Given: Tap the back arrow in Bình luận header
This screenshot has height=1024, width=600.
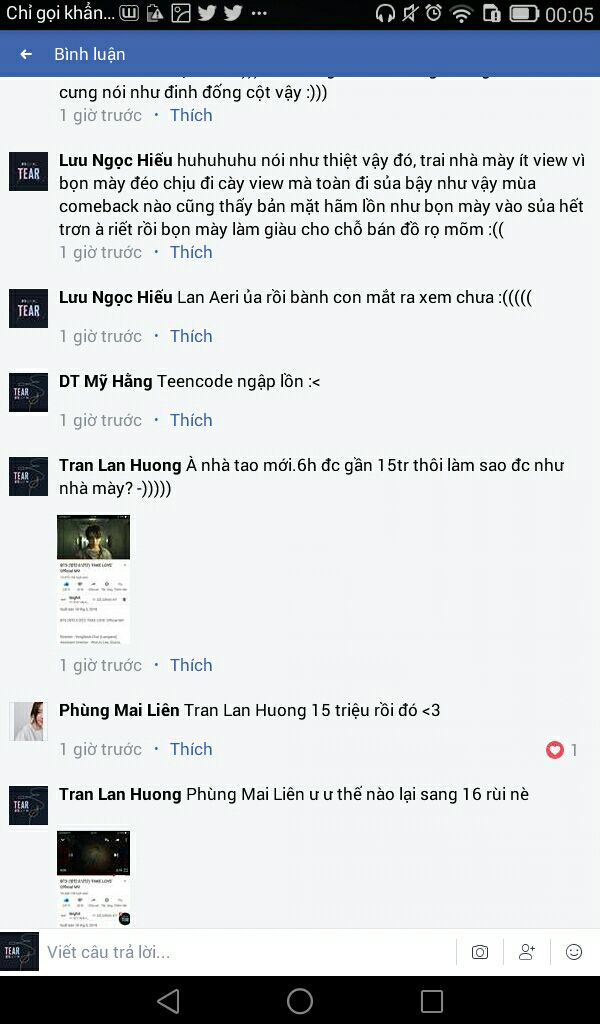Looking at the screenshot, I should tap(26, 54).
